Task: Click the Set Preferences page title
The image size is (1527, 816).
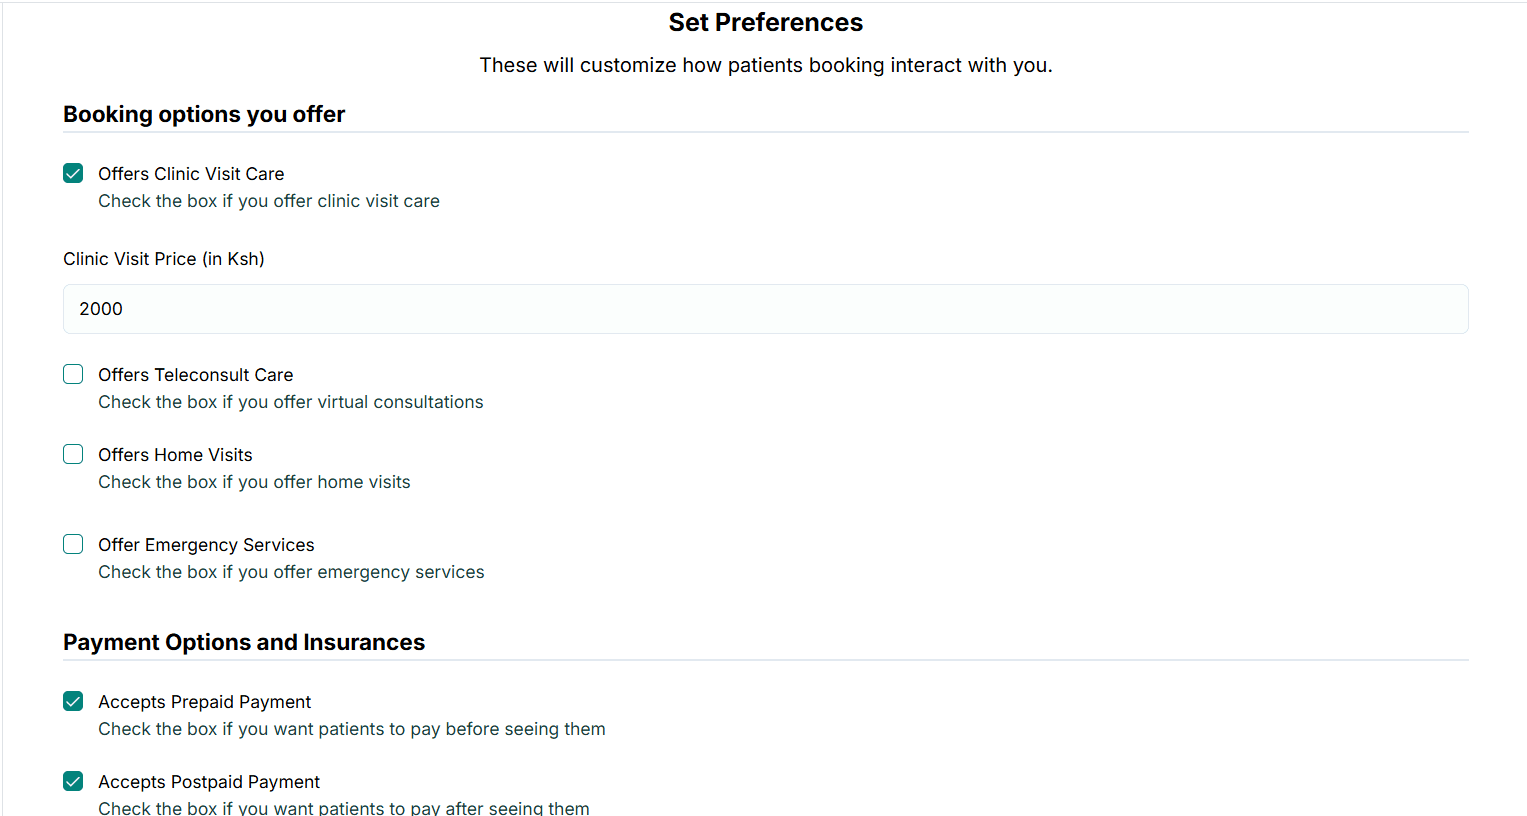Action: coord(765,22)
